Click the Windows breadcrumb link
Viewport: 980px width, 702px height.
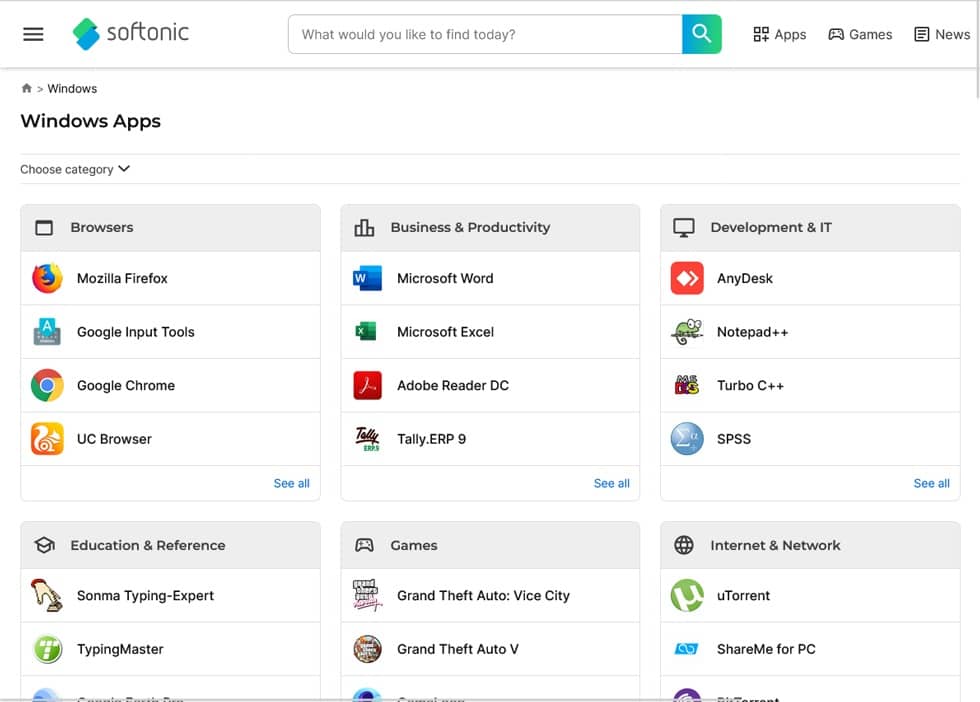coord(72,89)
